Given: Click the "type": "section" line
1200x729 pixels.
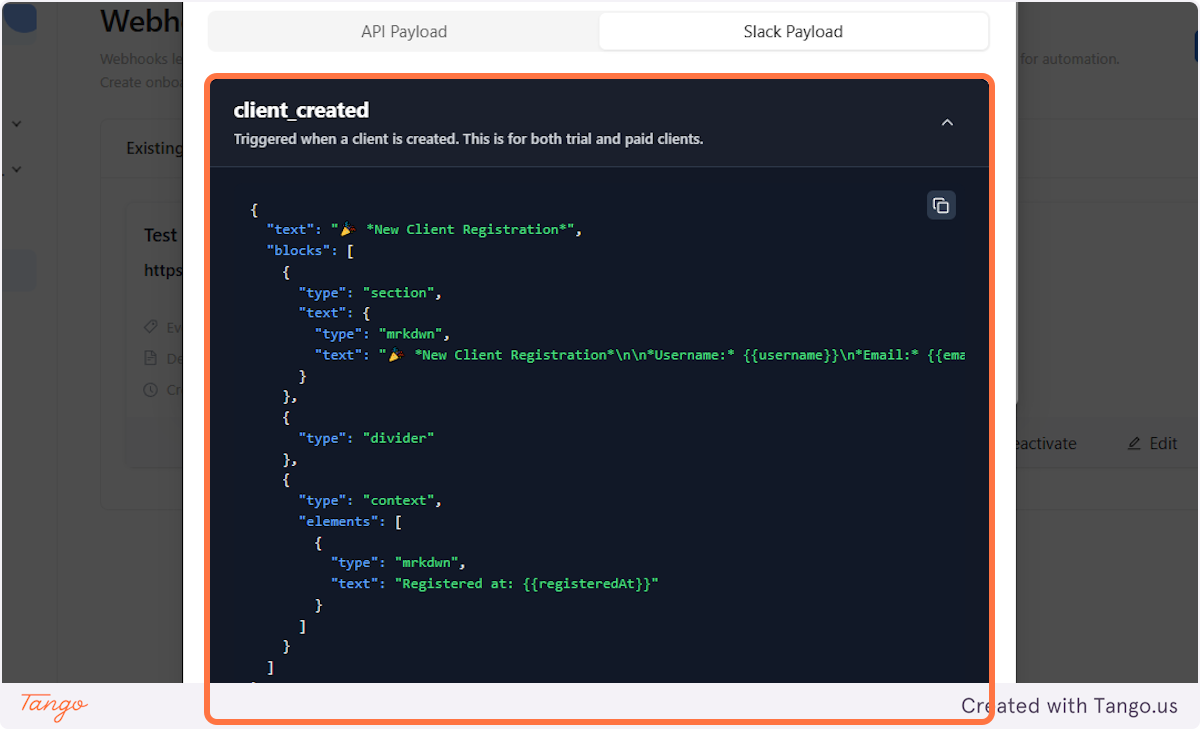Looking at the screenshot, I should tap(370, 292).
